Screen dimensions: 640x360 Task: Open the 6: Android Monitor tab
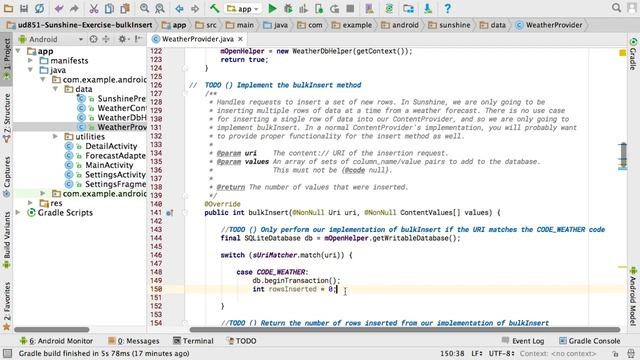coord(56,341)
